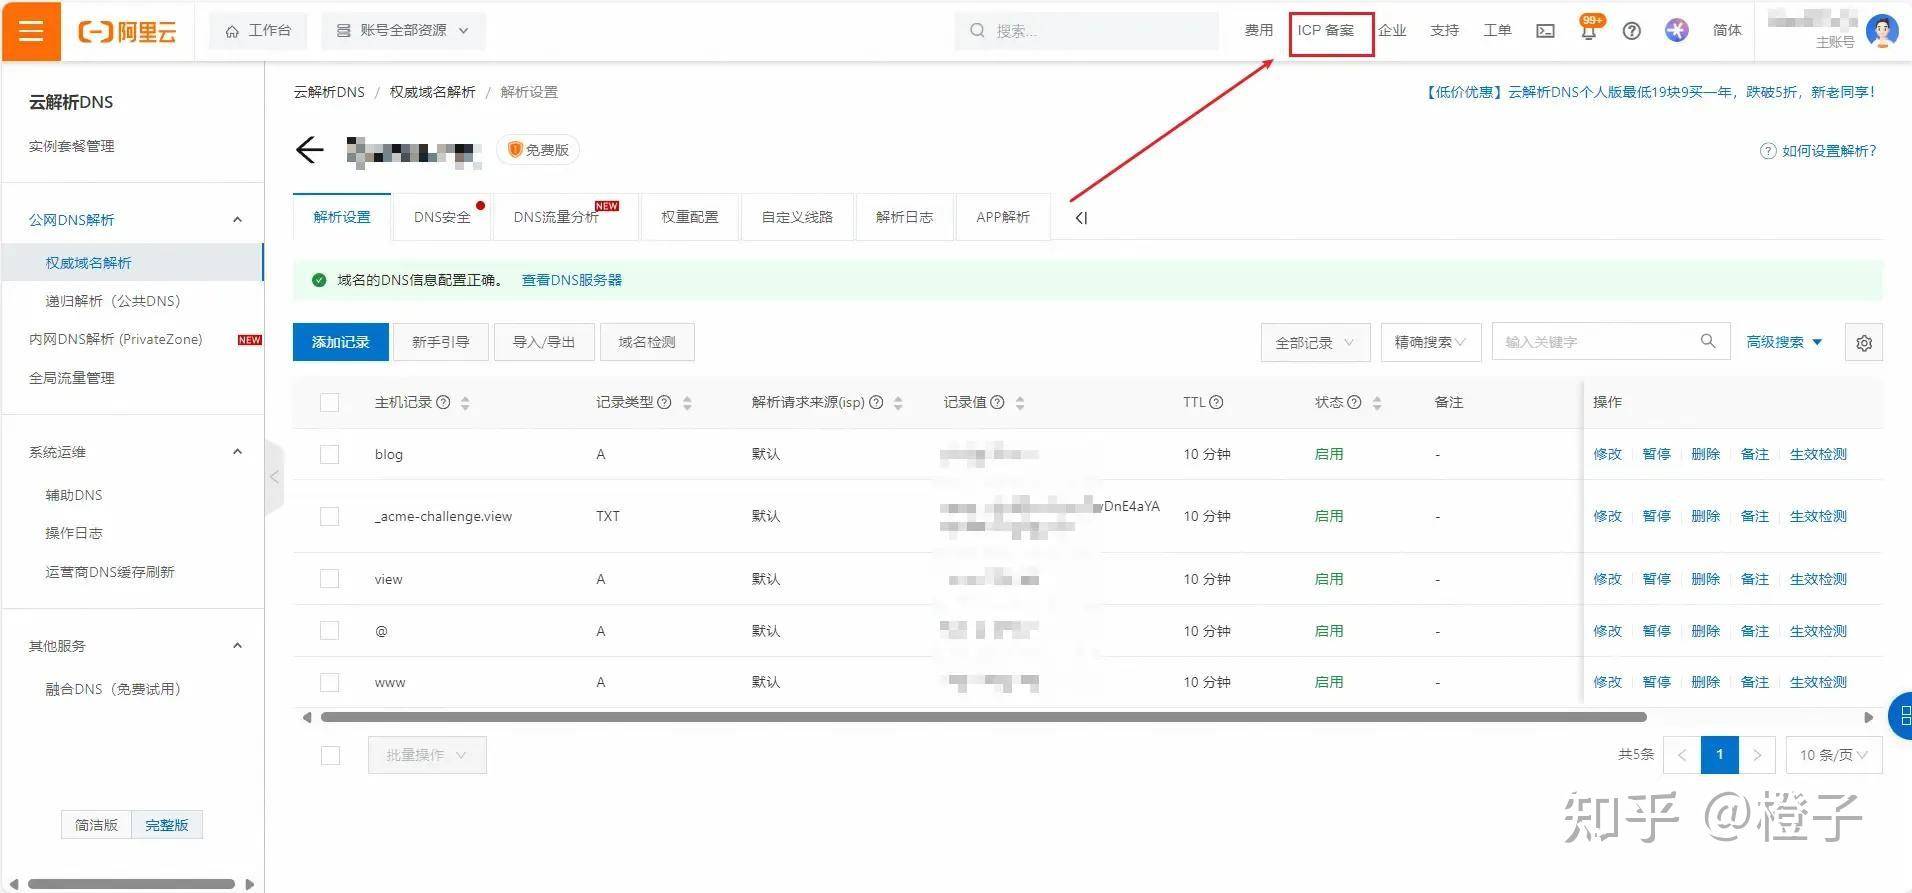Open 精确搜索 dropdown
The image size is (1912, 893).
click(1430, 342)
